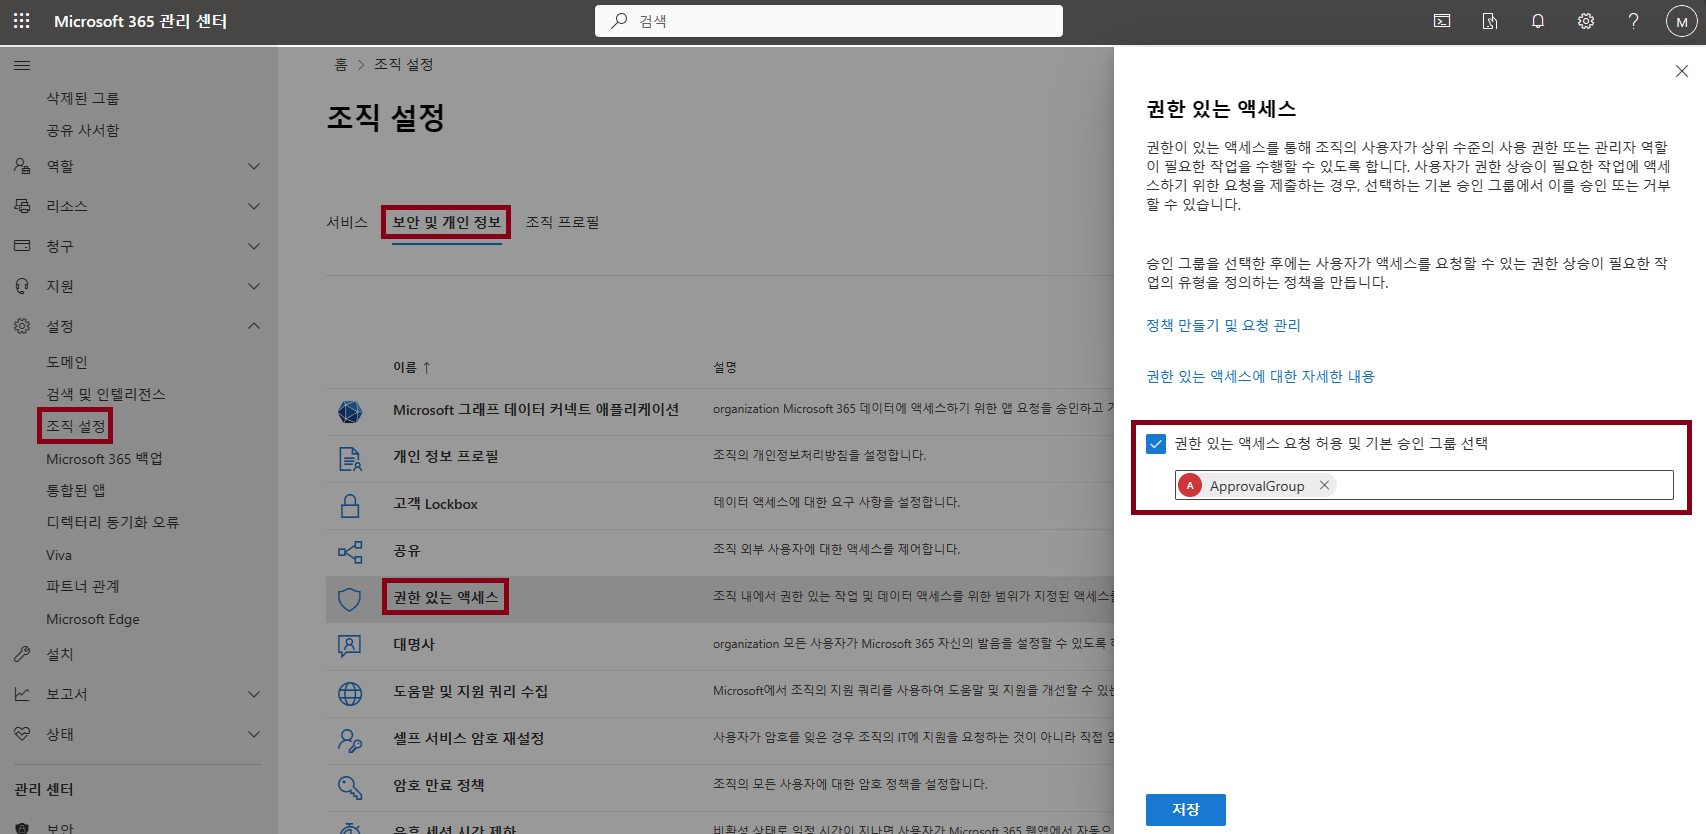Open 파트너 관계 in sidebar
This screenshot has width=1706, height=834.
tap(83, 586)
